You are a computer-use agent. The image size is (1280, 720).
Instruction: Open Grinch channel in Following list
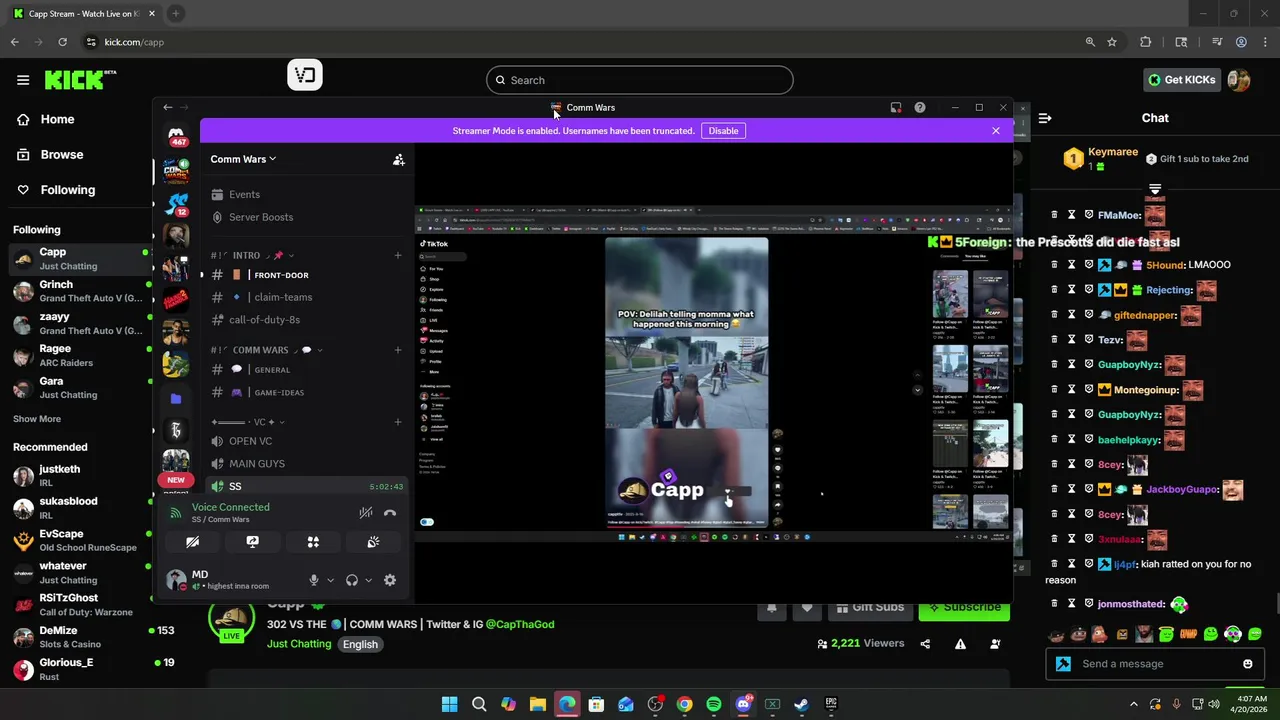pyautogui.click(x=78, y=291)
